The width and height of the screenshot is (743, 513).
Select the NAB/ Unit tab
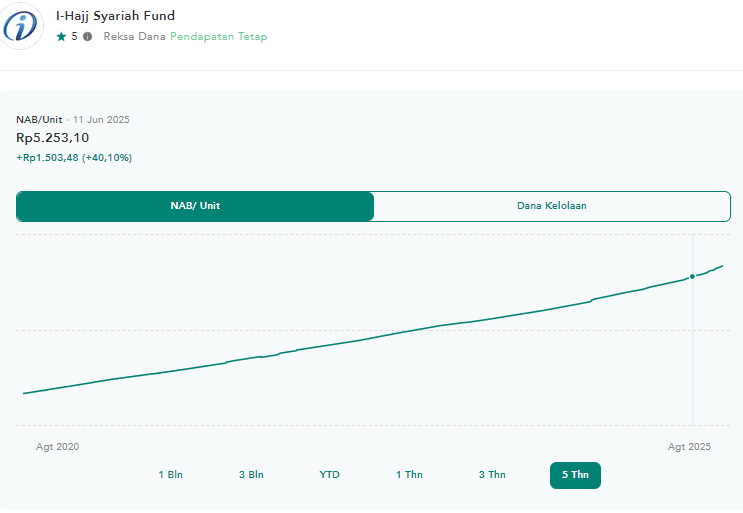point(195,206)
